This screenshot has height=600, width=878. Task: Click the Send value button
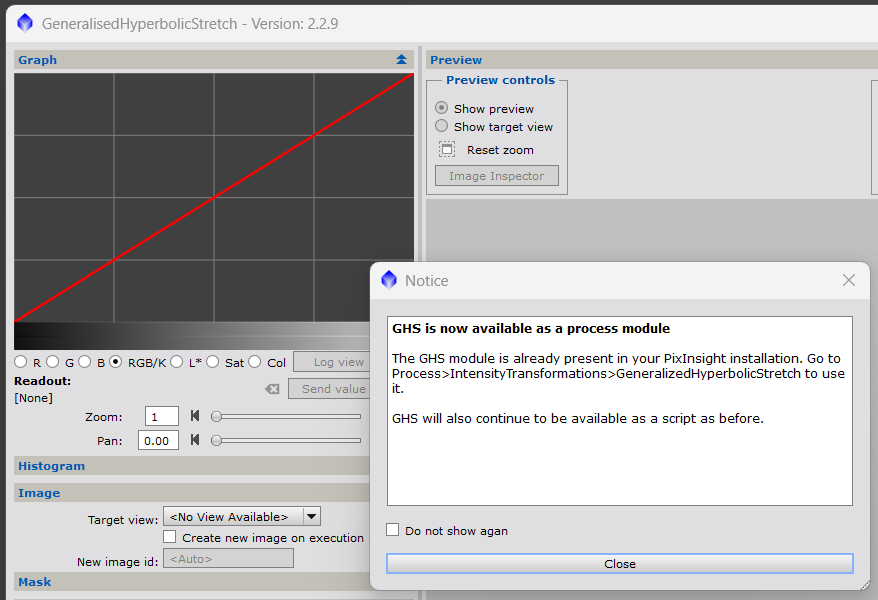(x=329, y=388)
